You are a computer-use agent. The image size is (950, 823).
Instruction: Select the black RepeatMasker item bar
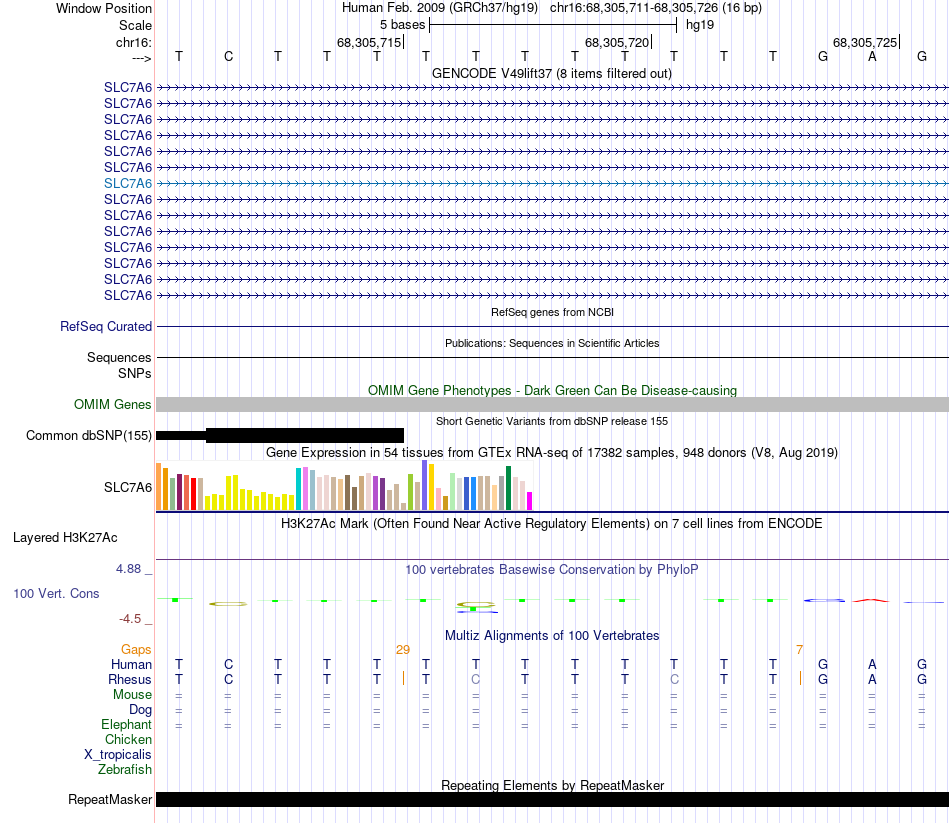coord(552,799)
